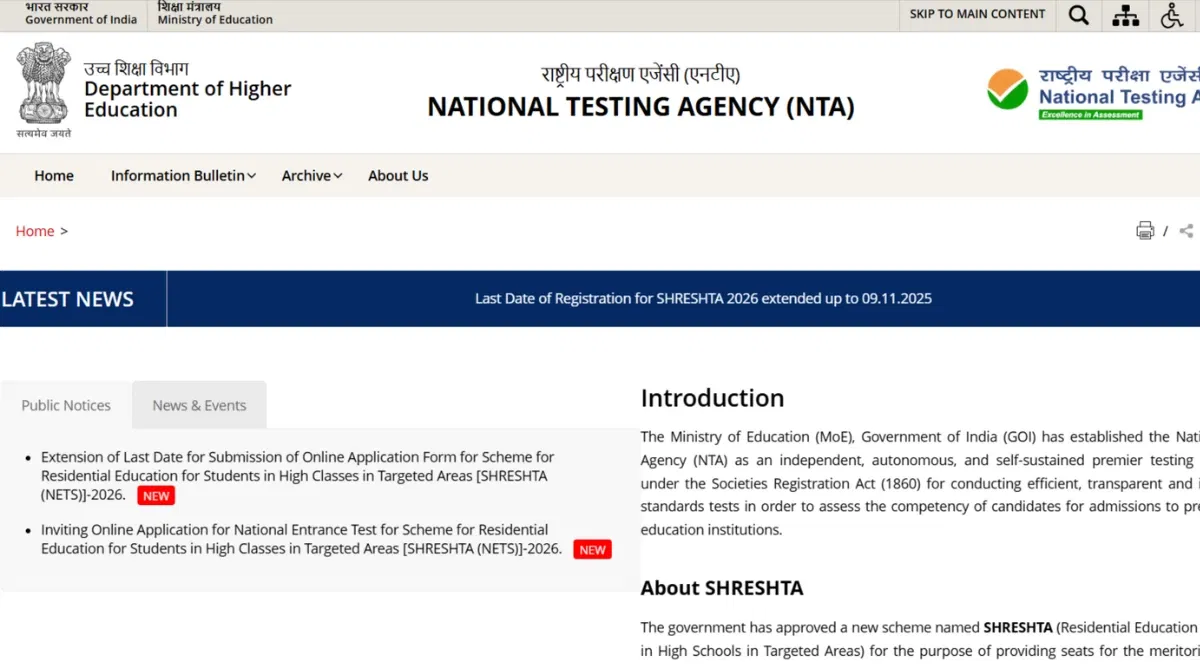Click the printer icon

pyautogui.click(x=1145, y=231)
